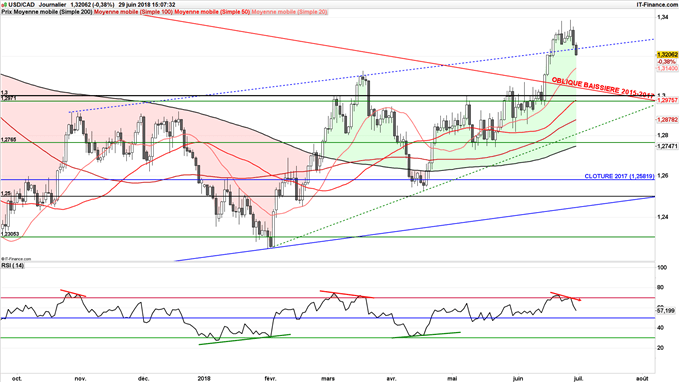Open the IT-Finance.com label at top right
Viewport: 679px width, 382px height.
(657, 5)
